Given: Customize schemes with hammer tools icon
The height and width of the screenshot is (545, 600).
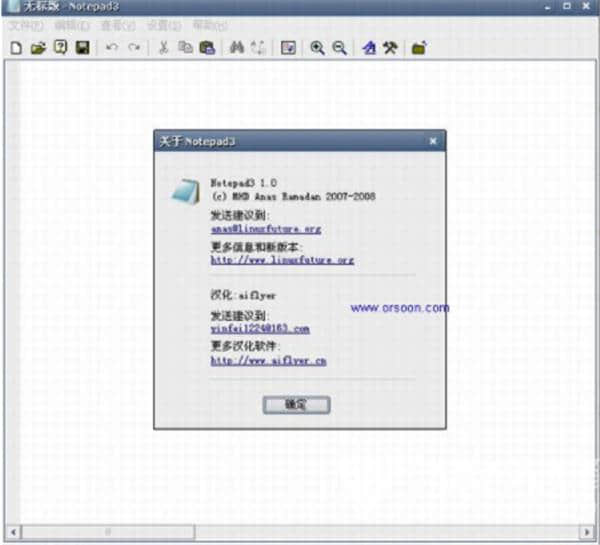Looking at the screenshot, I should (390, 48).
